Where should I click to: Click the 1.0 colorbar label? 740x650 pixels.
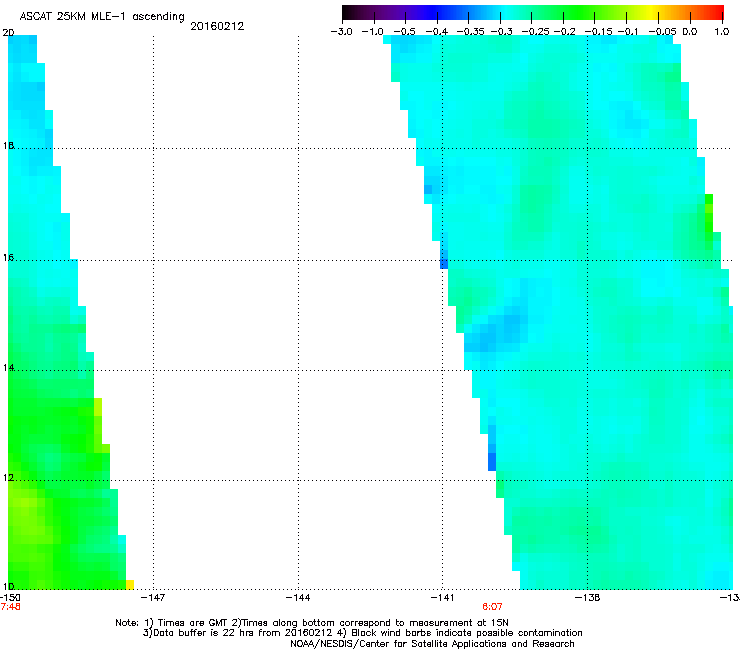click(722, 32)
